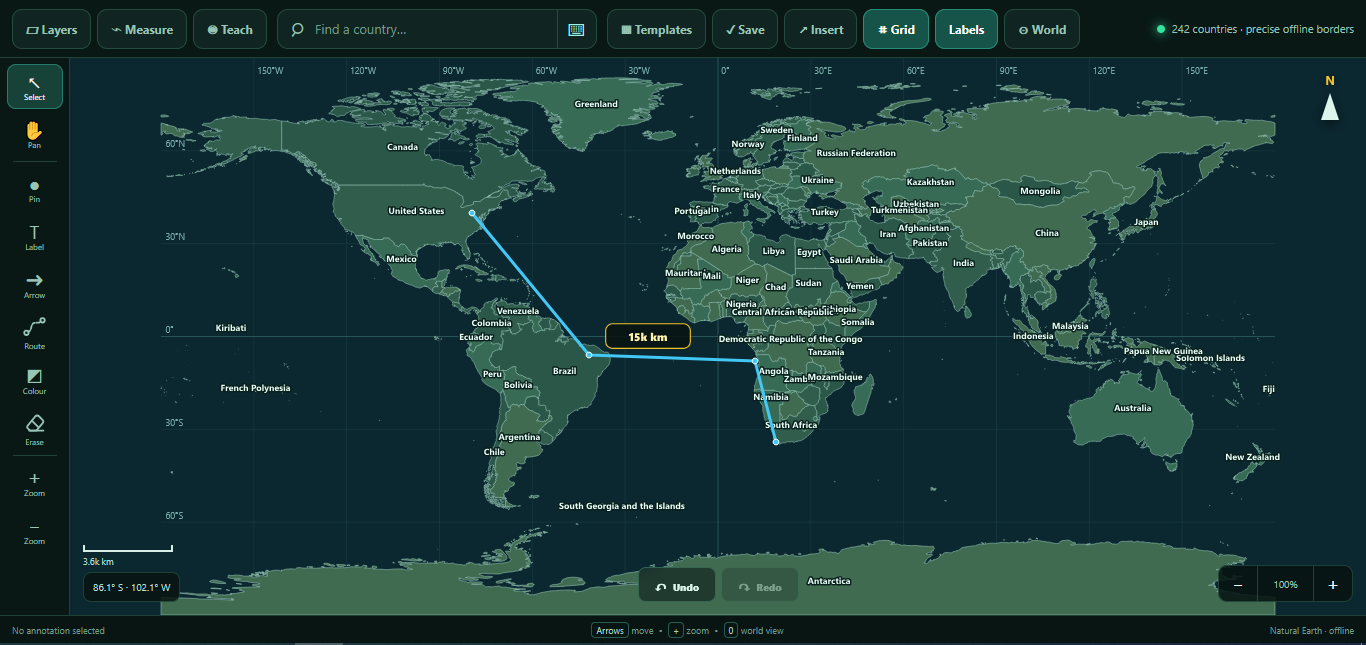Select the Select arrow tool
The width and height of the screenshot is (1366, 645).
(35, 86)
